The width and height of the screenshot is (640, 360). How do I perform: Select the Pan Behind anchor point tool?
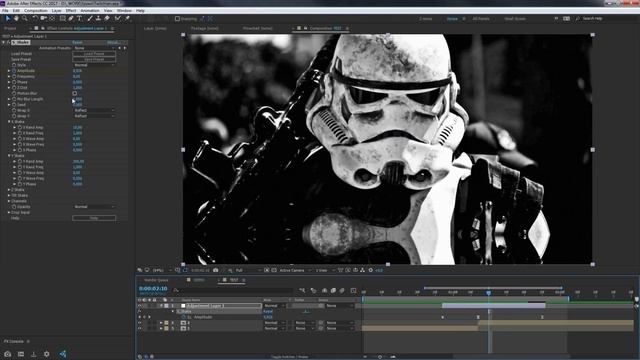(x=52, y=18)
